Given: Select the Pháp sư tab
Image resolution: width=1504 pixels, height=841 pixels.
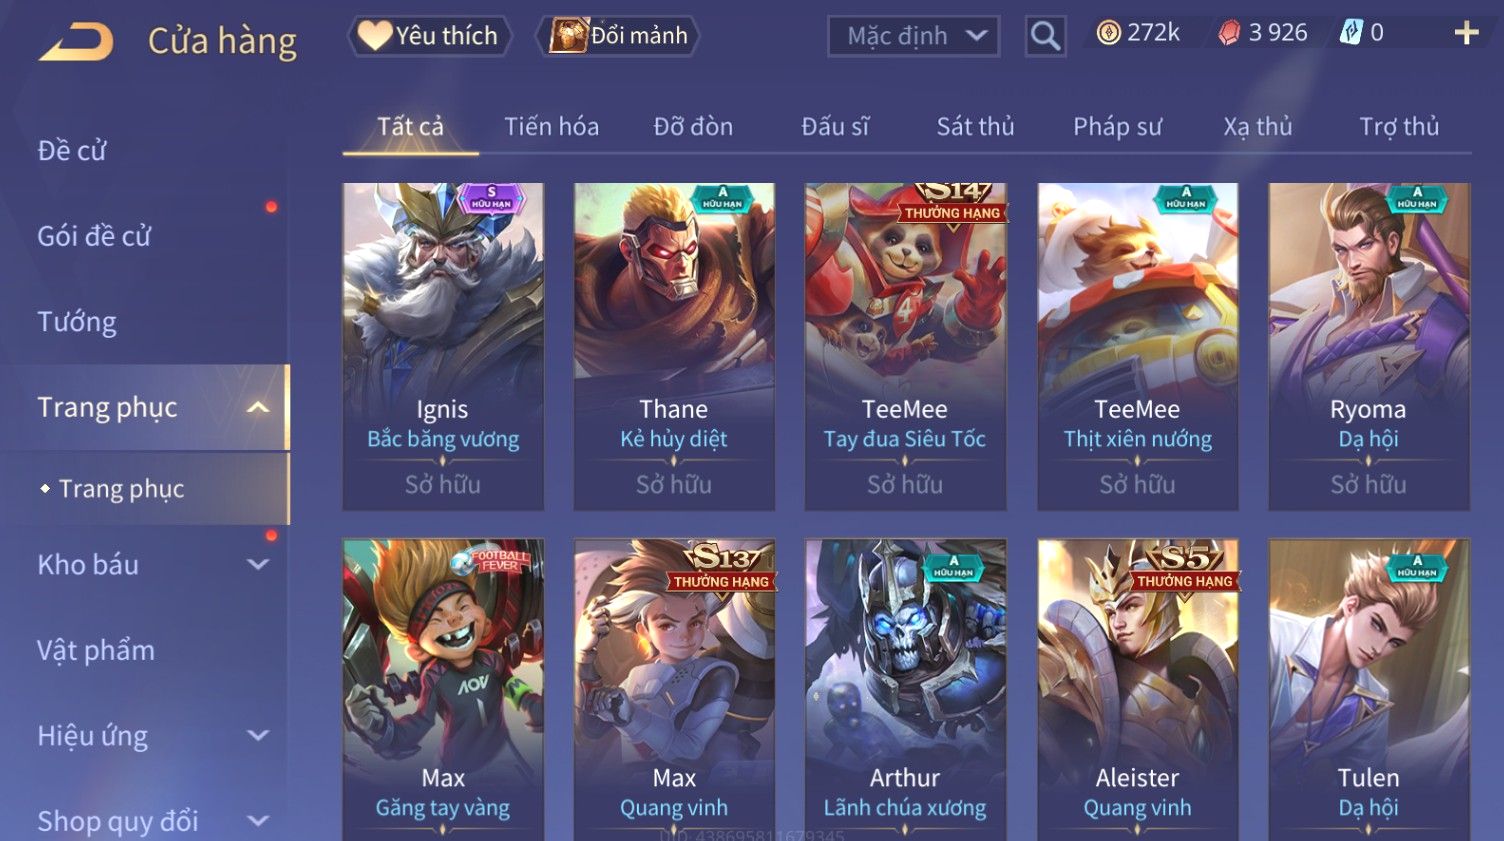Looking at the screenshot, I should click(x=1117, y=126).
